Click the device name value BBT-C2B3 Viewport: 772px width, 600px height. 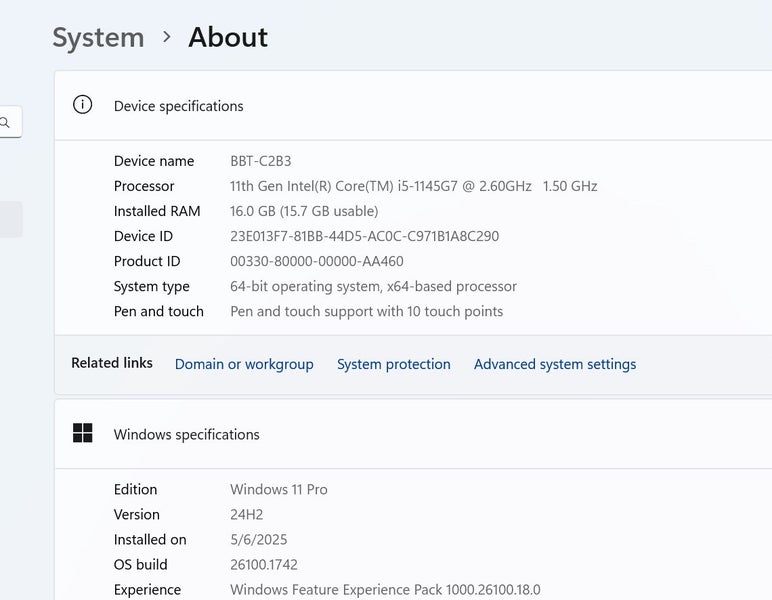[x=260, y=161]
